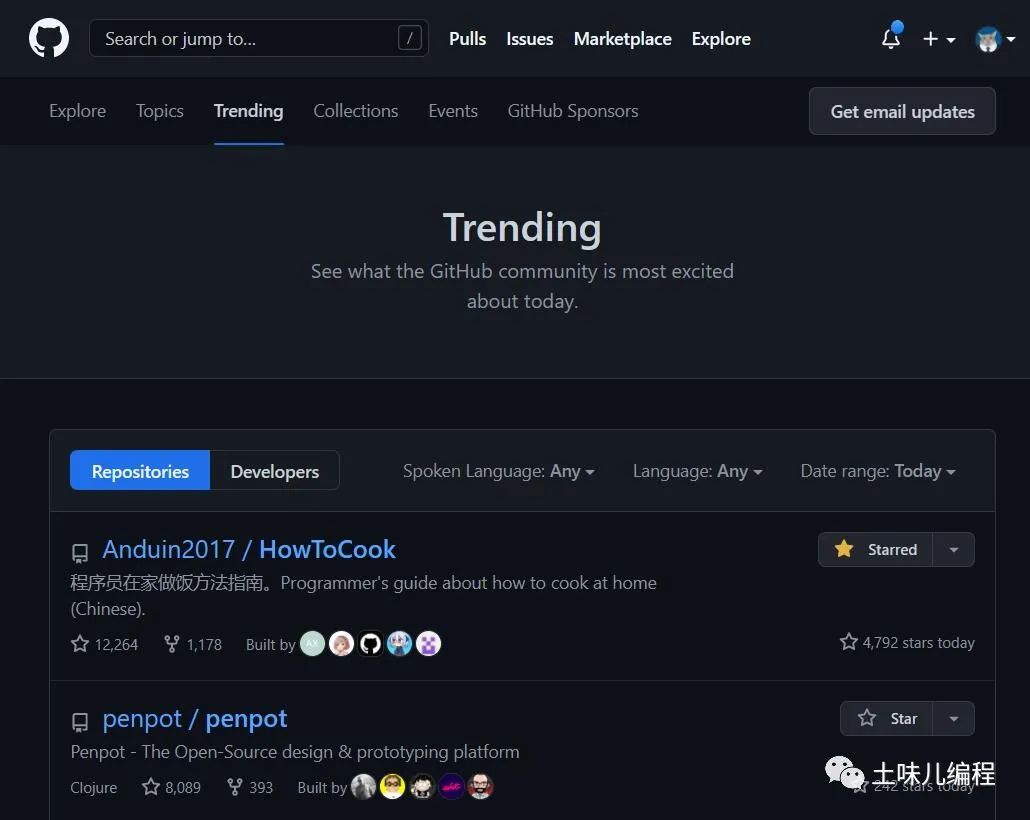Open second HowToCook contributor avatar
This screenshot has width=1030, height=820.
(341, 643)
